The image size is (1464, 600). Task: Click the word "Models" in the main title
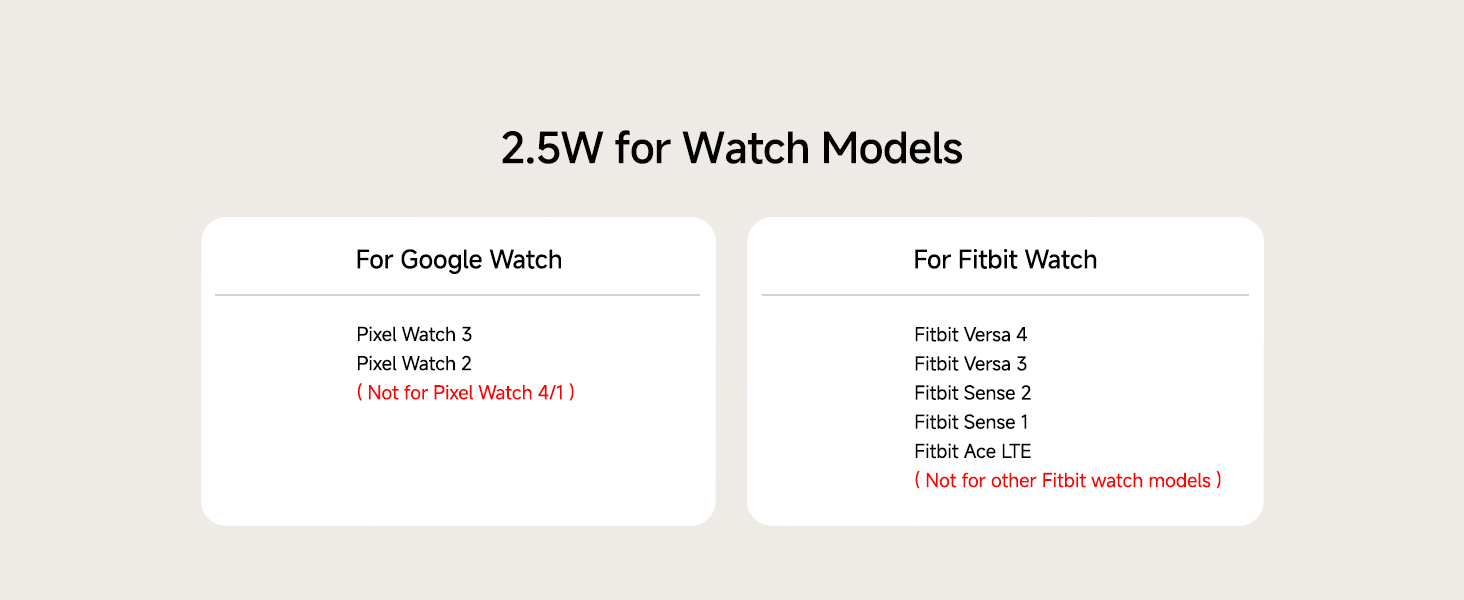pos(891,149)
